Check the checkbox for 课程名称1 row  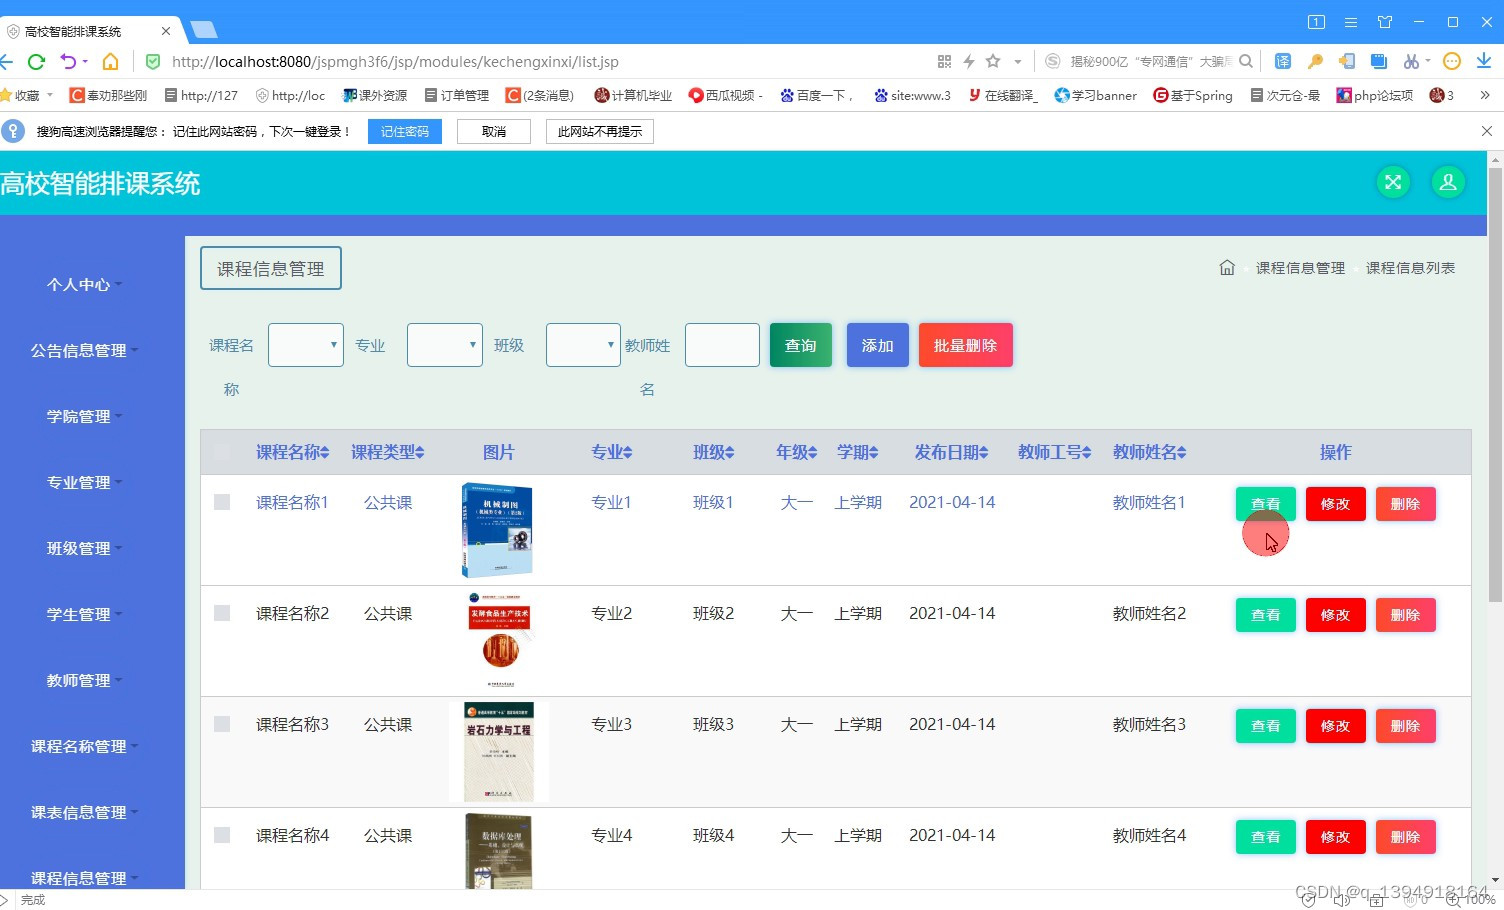[x=221, y=501]
